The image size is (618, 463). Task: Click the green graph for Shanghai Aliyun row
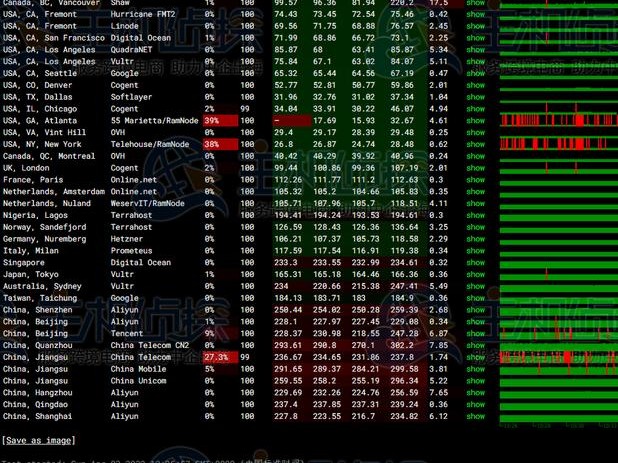click(558, 417)
